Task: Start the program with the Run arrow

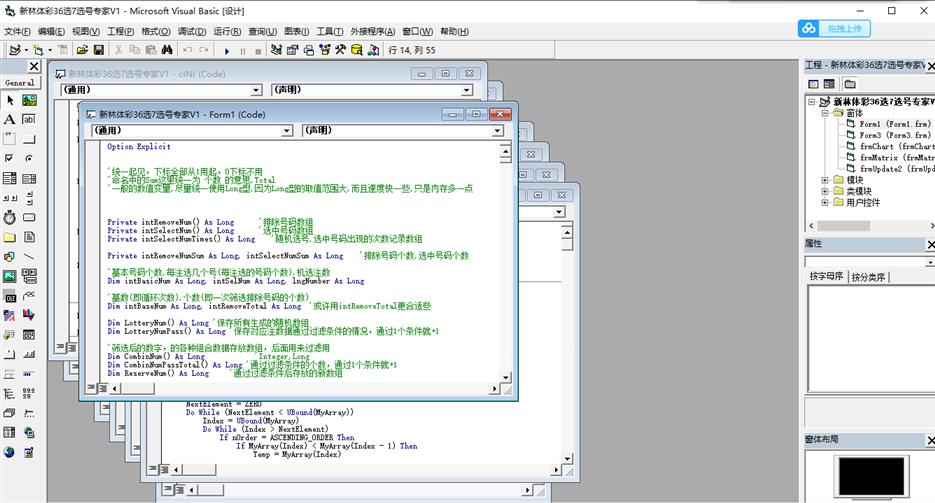Action: click(227, 51)
